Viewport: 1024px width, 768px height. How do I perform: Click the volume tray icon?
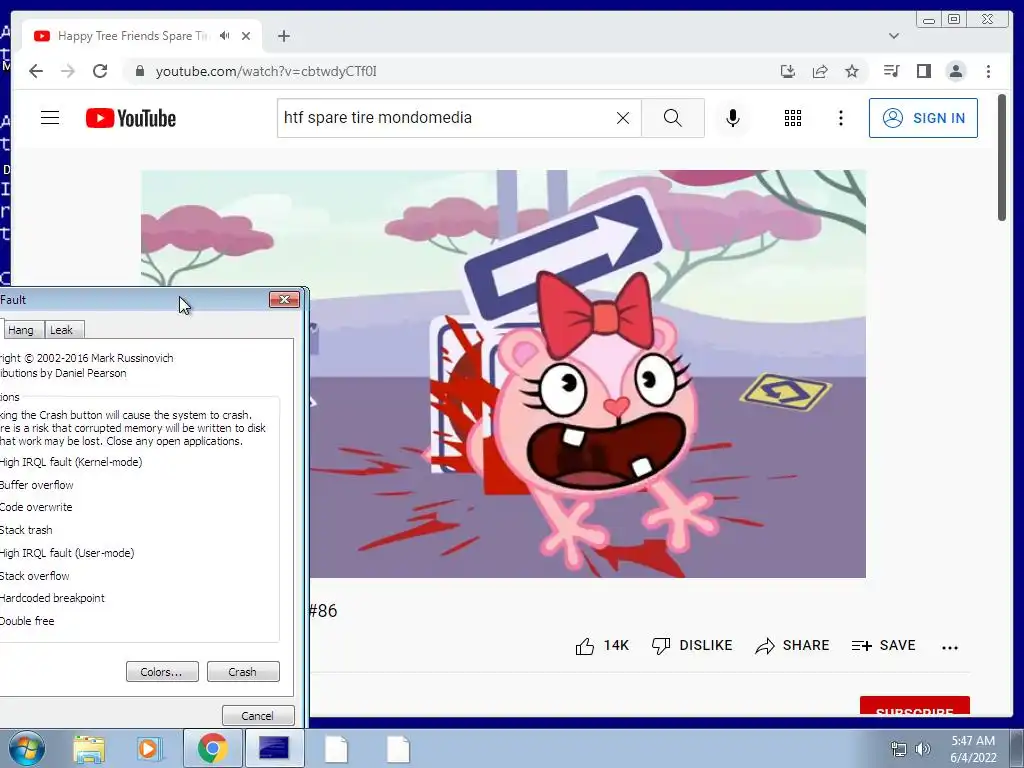pyautogui.click(x=923, y=749)
